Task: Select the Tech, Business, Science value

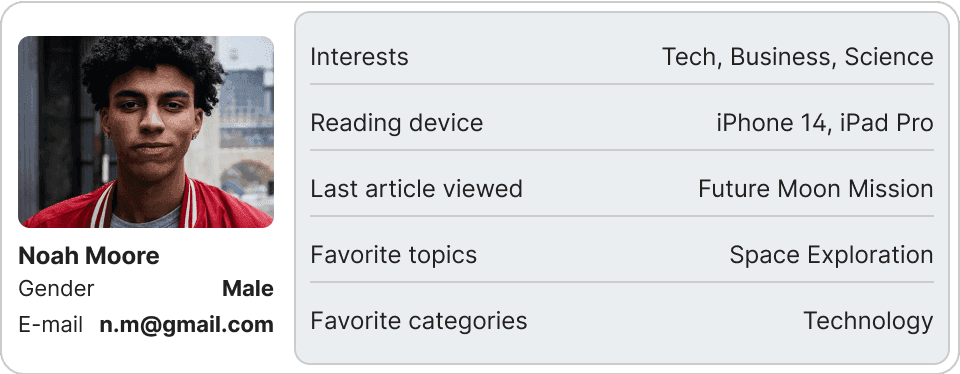Action: tap(798, 57)
